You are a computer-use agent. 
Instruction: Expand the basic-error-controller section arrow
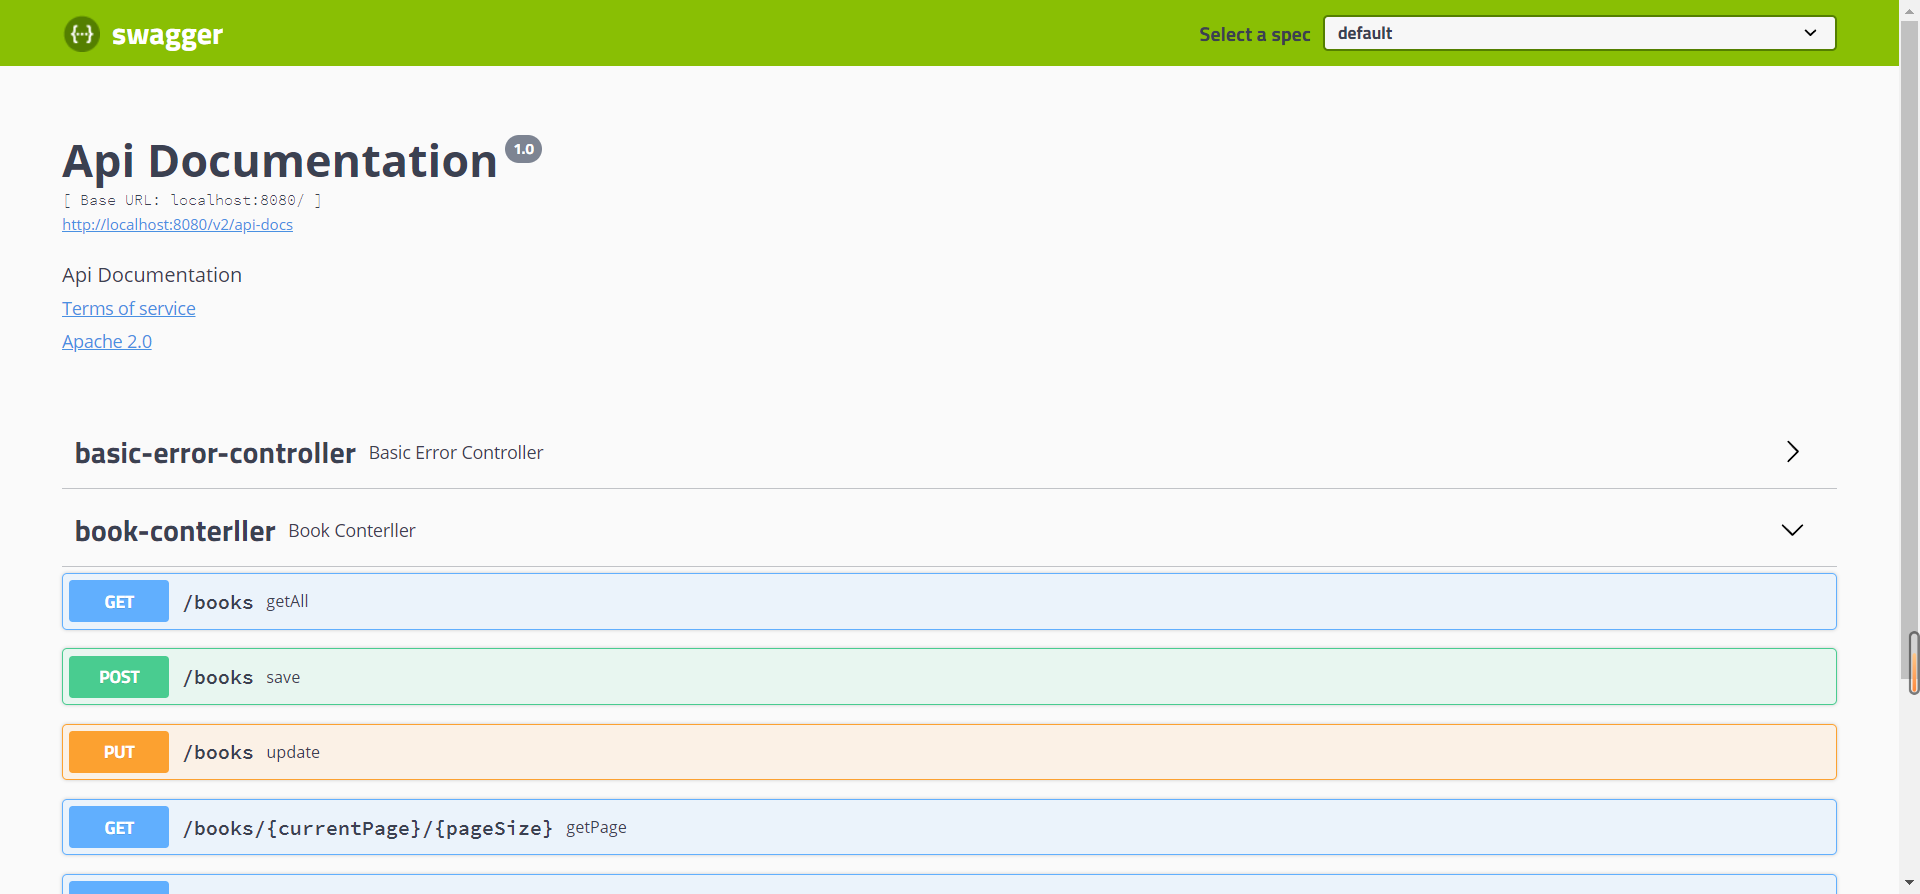pos(1792,452)
